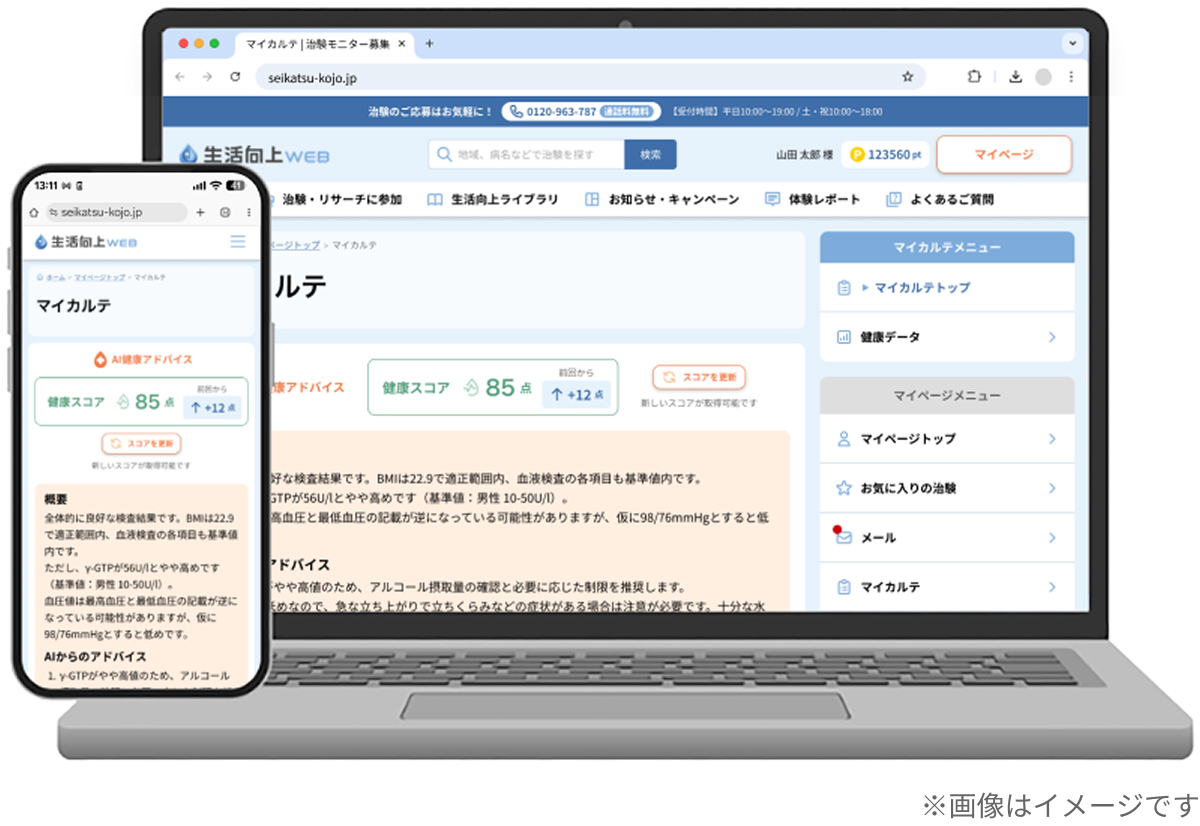
Task: Open the browser extensions puzzle icon
Action: pyautogui.click(x=974, y=77)
